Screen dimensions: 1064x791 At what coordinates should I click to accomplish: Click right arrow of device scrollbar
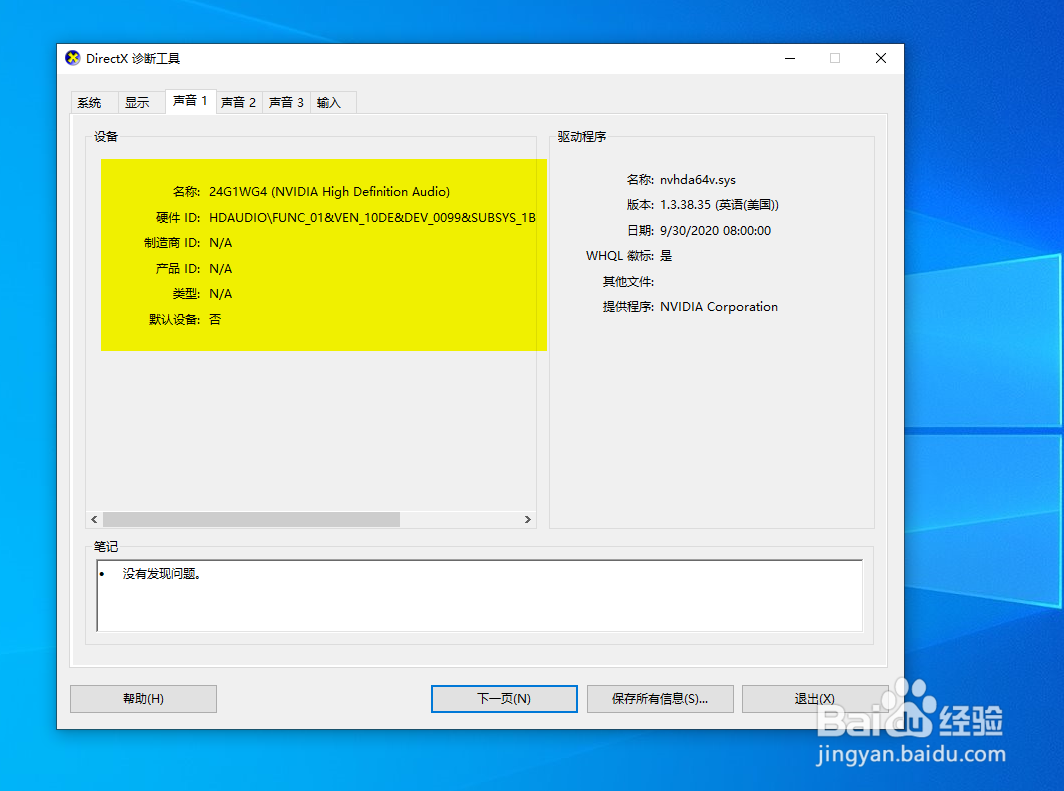527,520
